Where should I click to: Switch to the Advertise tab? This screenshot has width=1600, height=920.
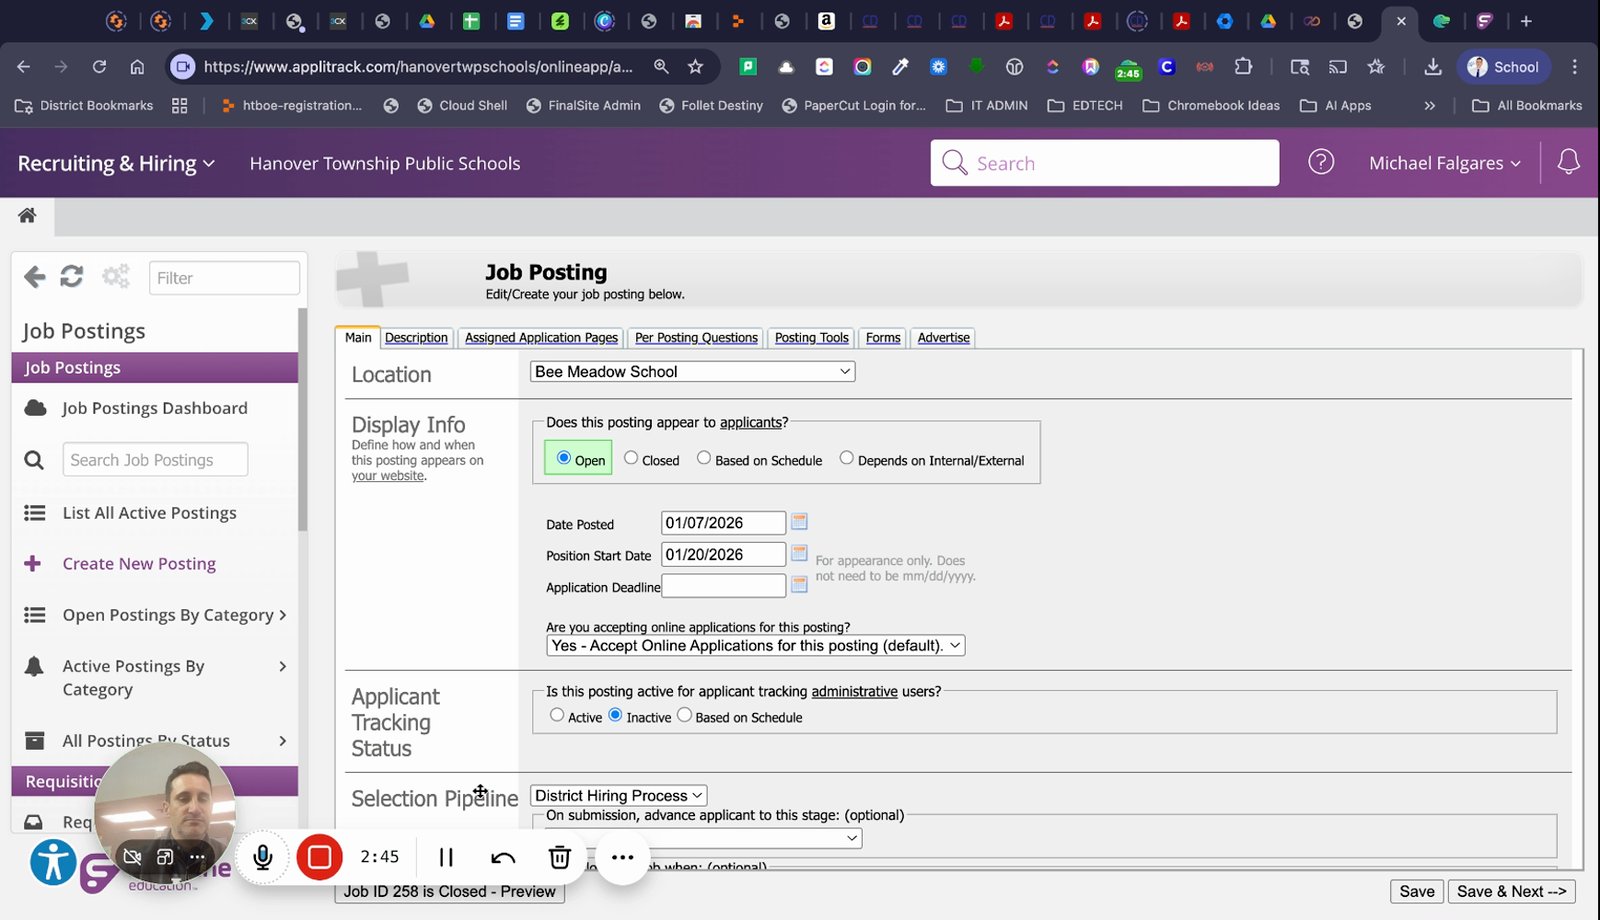(x=943, y=338)
